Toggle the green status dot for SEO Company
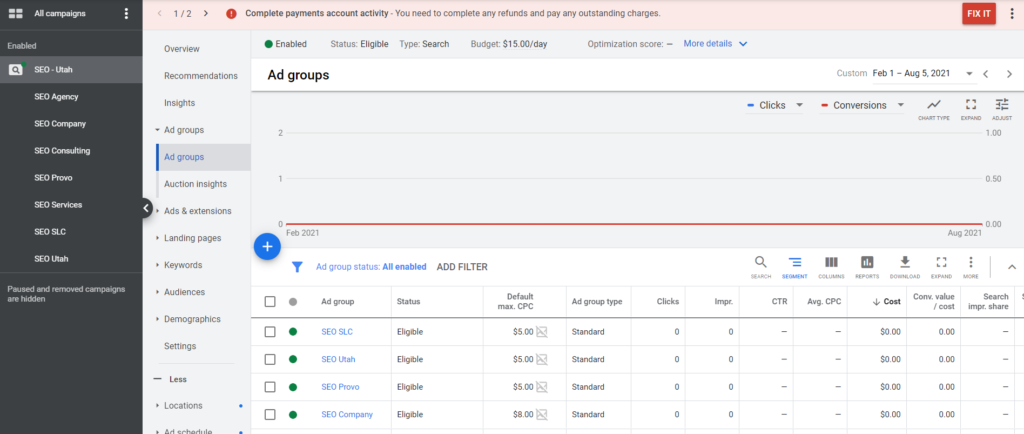1024x434 pixels. tap(293, 414)
